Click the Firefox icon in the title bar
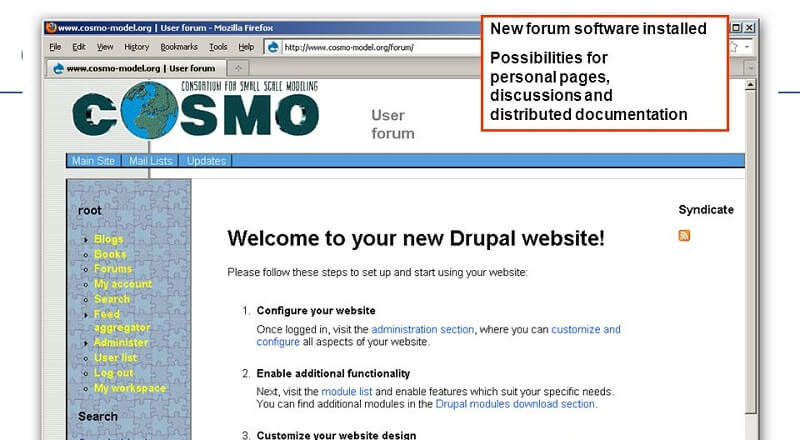 (52, 28)
